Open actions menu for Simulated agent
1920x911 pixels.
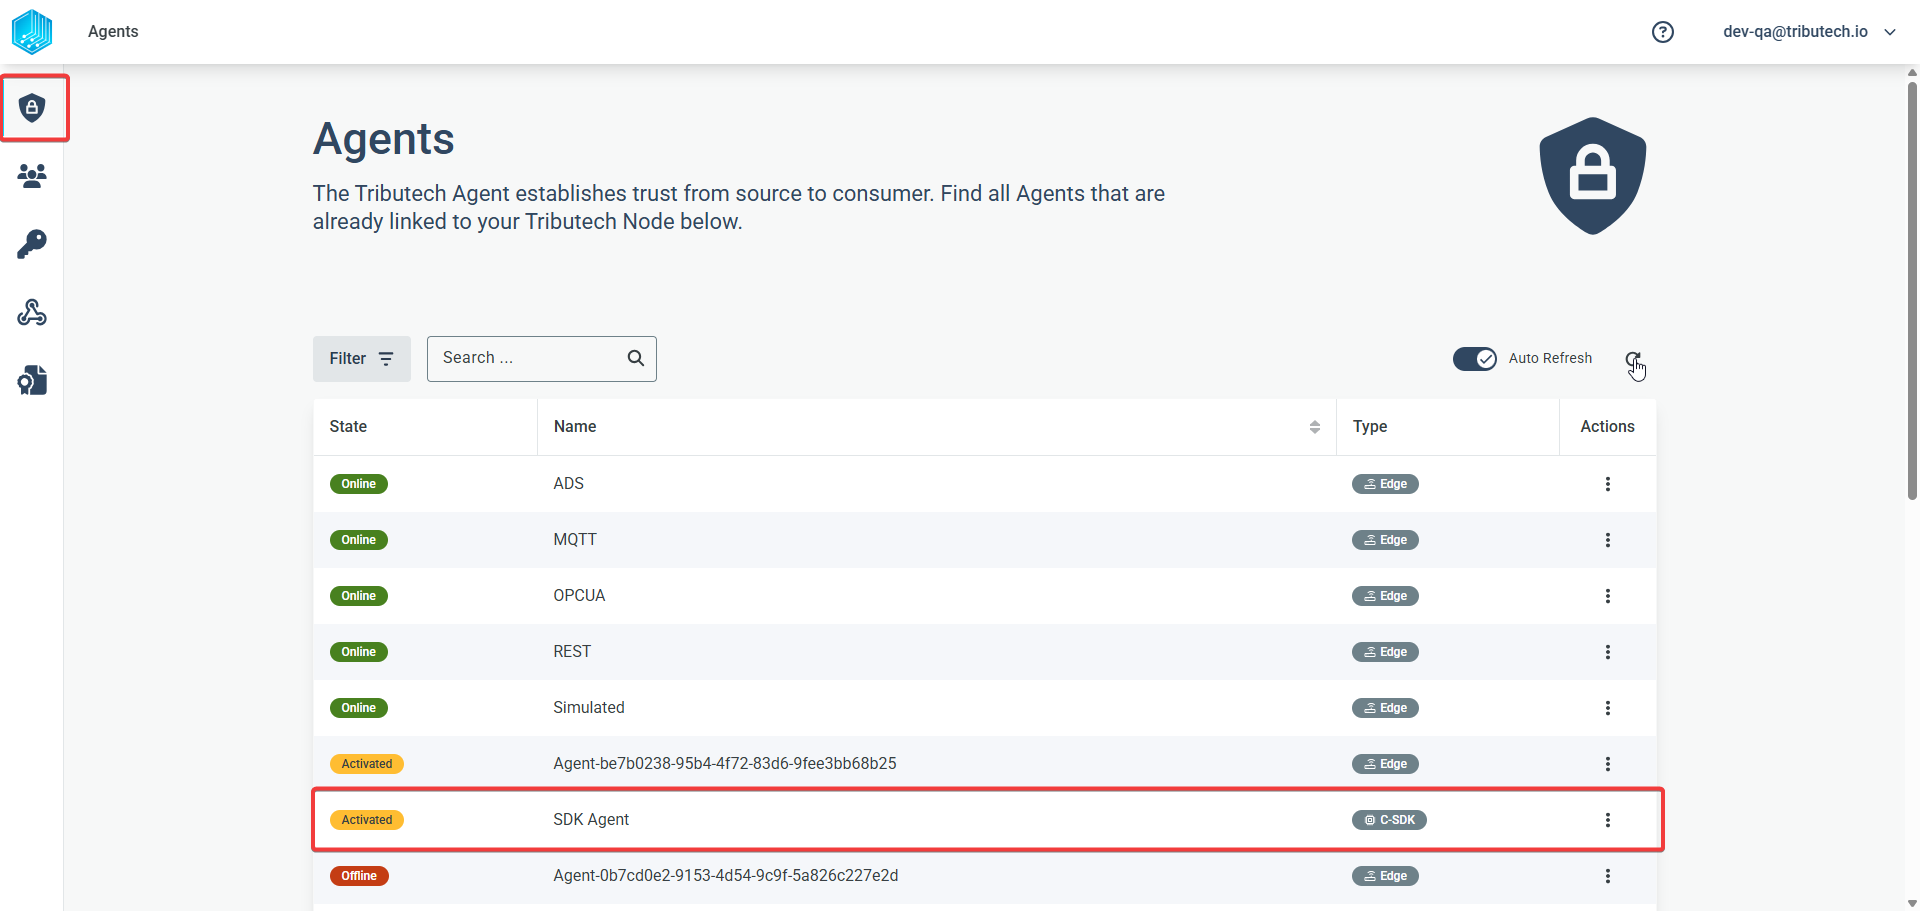[x=1608, y=708]
